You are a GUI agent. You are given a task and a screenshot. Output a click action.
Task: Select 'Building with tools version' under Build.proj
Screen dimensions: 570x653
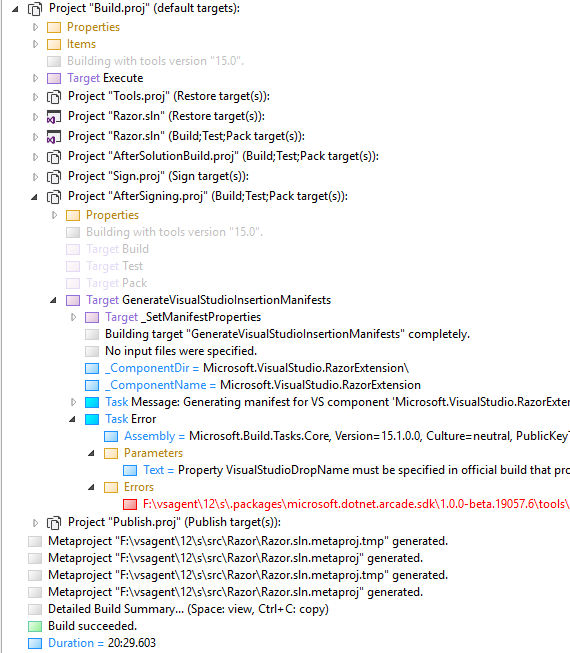click(155, 62)
